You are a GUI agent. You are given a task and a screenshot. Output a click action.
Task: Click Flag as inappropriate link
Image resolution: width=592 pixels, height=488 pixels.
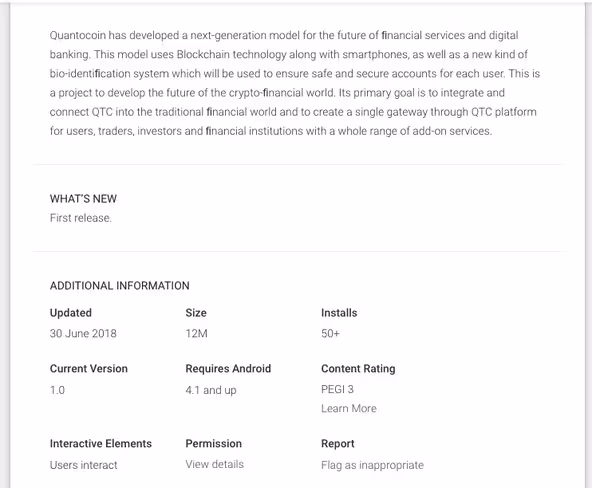(x=372, y=465)
